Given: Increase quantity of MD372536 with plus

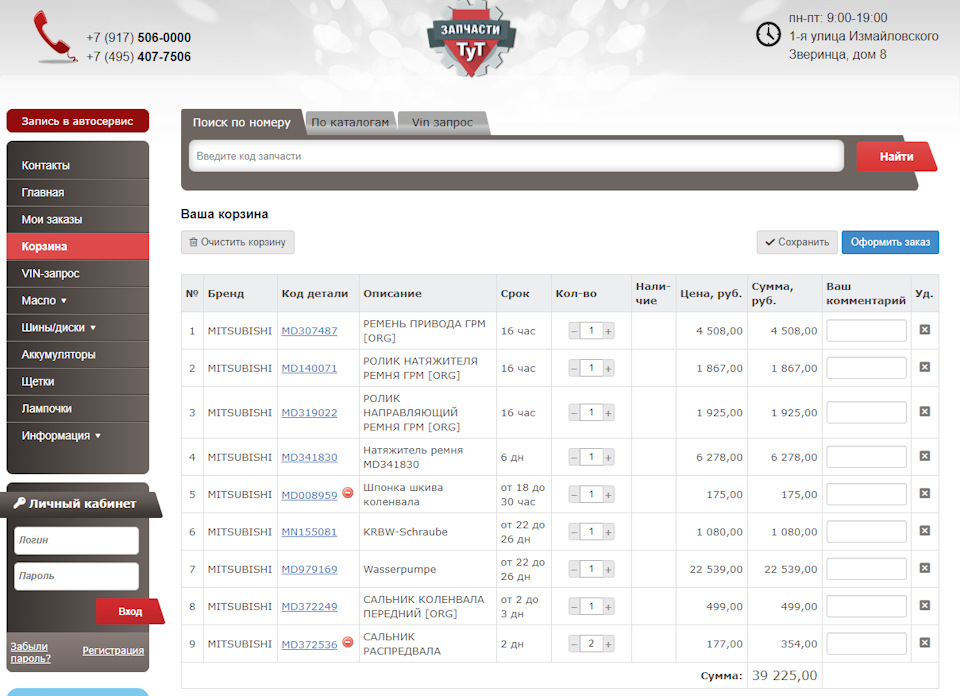Looking at the screenshot, I should [x=608, y=644].
